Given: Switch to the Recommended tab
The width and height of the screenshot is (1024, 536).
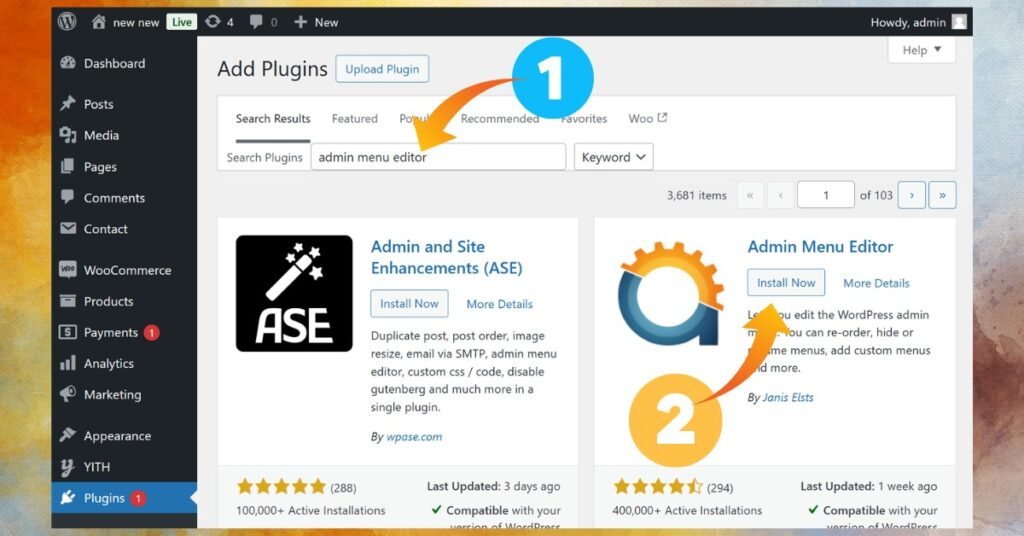Looking at the screenshot, I should 500,119.
